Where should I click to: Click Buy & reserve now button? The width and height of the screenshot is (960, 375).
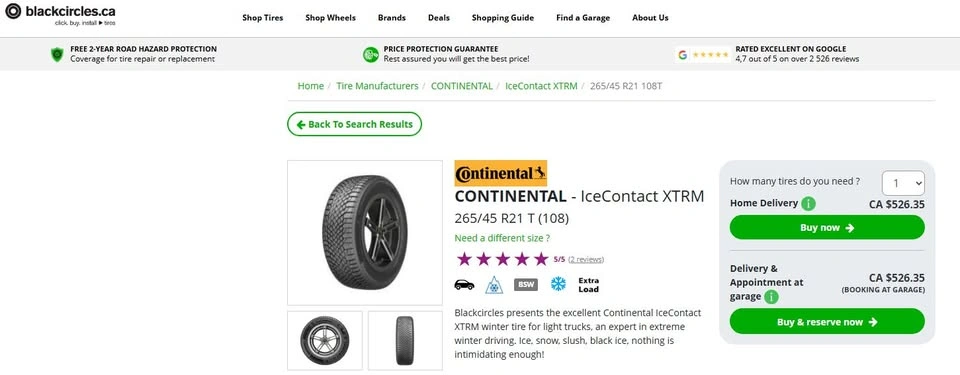(x=827, y=322)
